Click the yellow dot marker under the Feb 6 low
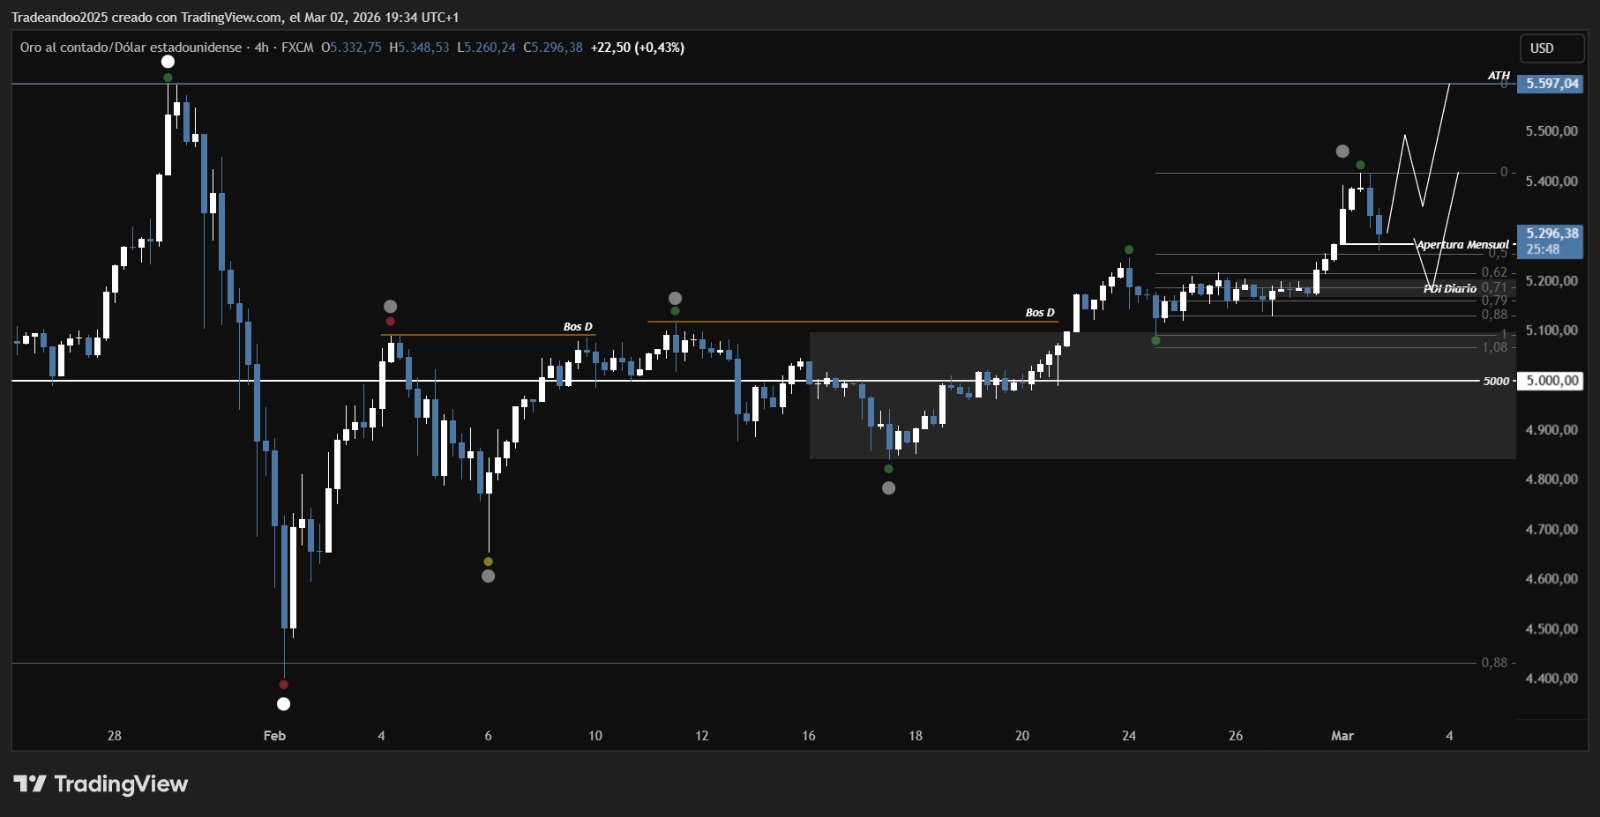Viewport: 1600px width, 817px height. pyautogui.click(x=488, y=561)
